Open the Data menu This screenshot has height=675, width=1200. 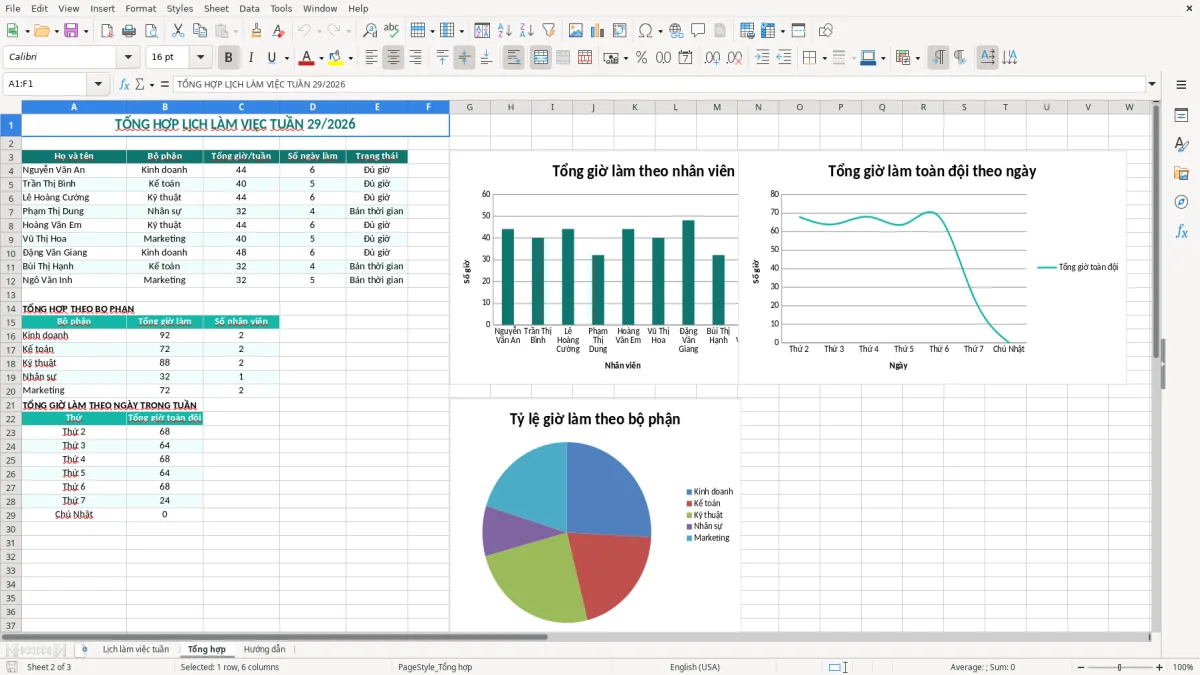pyautogui.click(x=249, y=8)
